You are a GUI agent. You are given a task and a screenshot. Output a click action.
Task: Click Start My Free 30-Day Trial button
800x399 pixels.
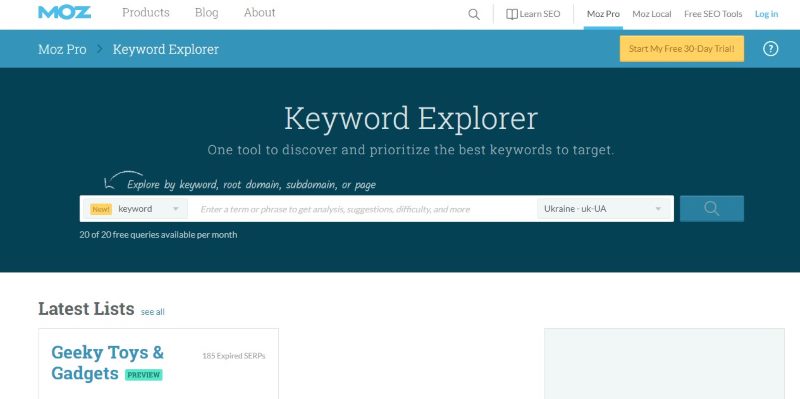682,49
